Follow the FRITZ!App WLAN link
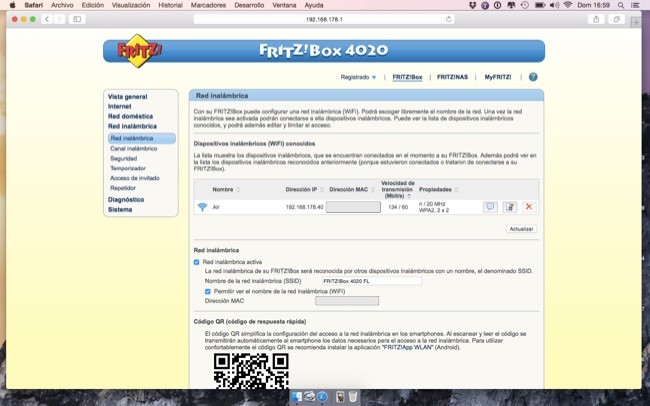The image size is (650, 406). point(407,348)
